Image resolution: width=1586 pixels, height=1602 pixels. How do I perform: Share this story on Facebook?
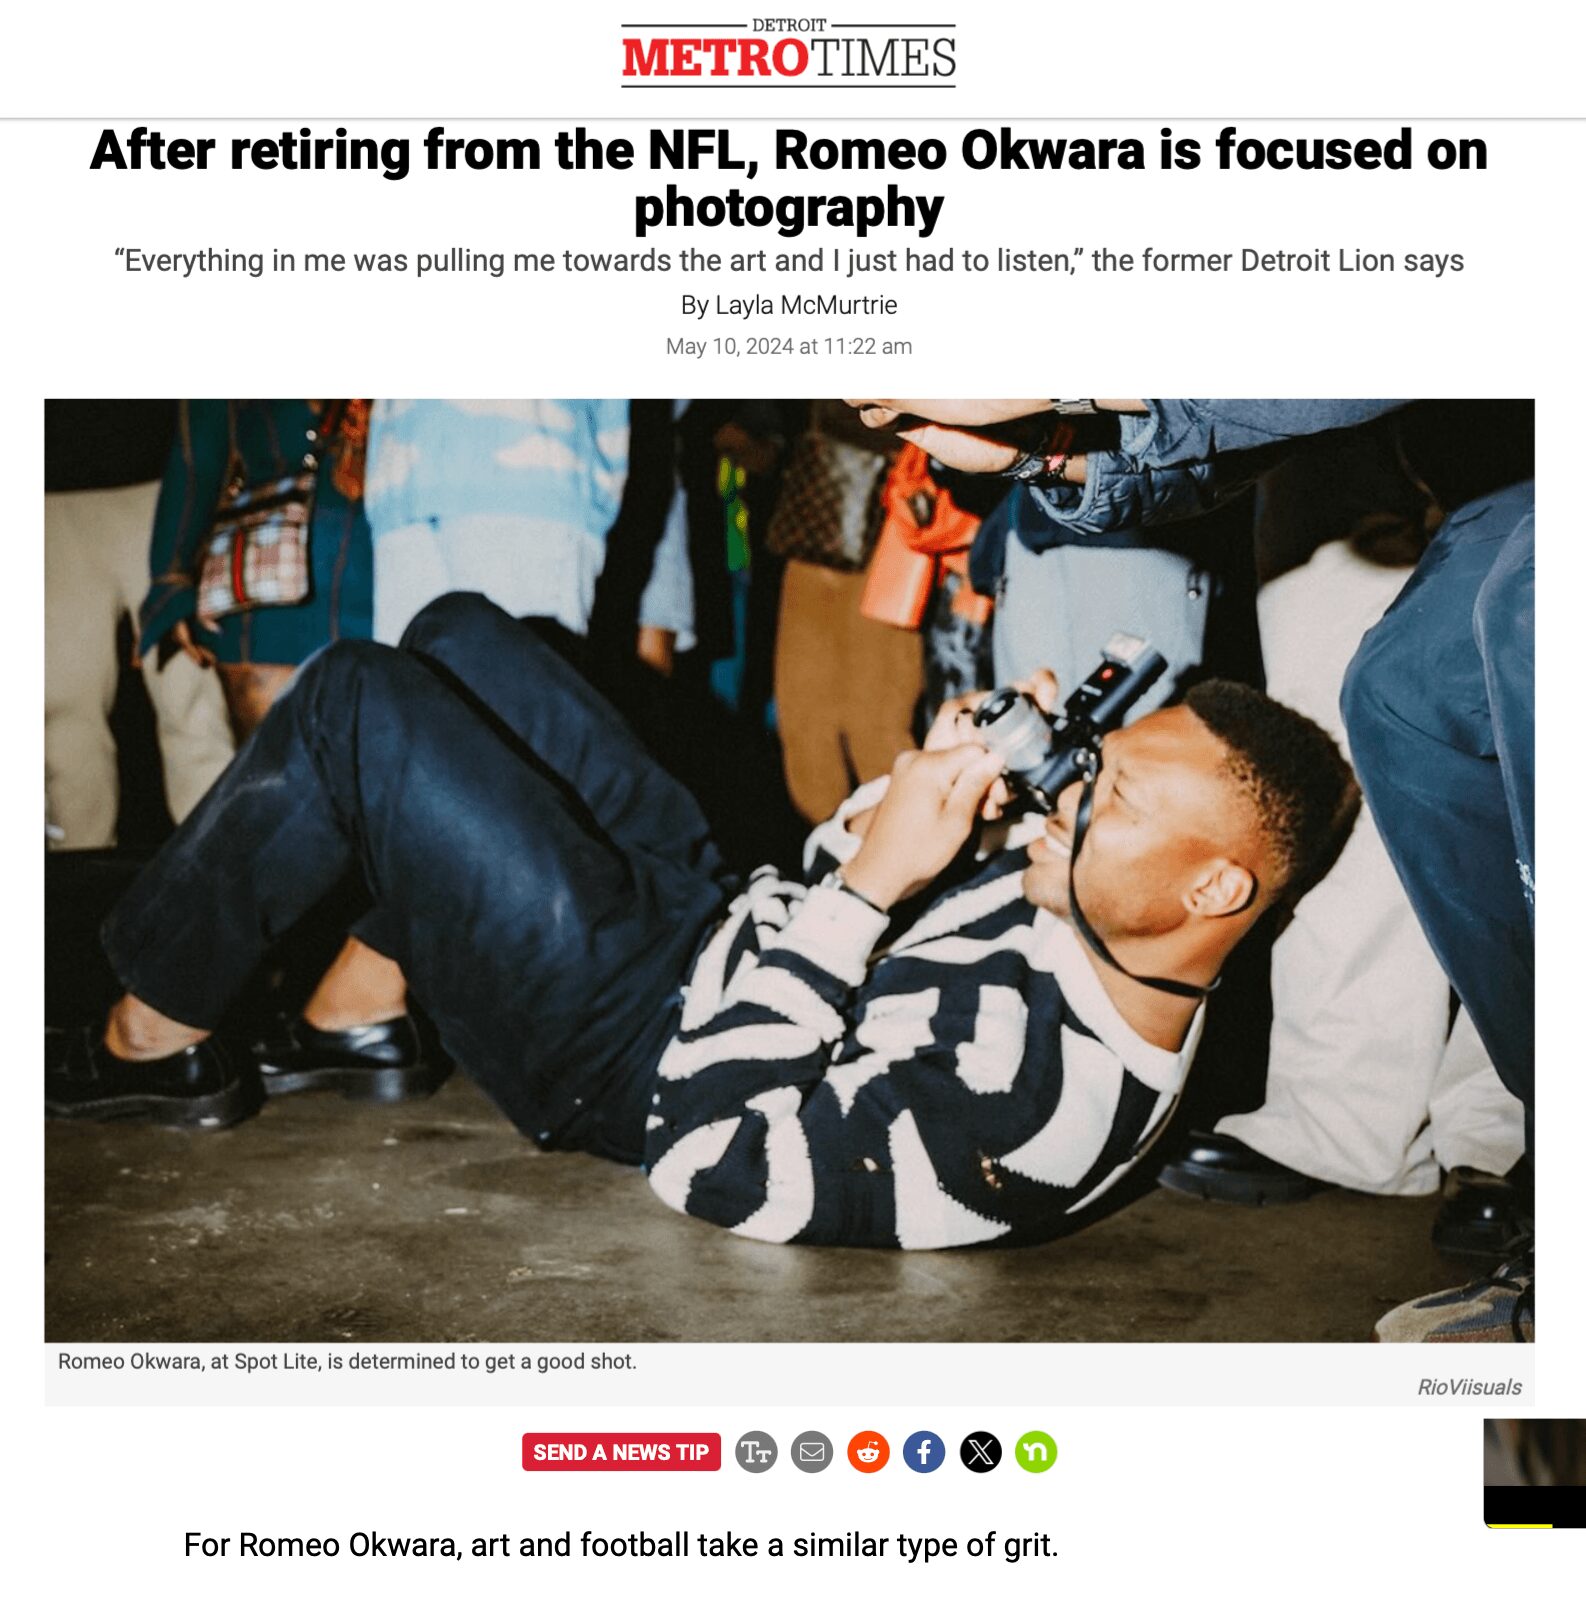tap(924, 1452)
